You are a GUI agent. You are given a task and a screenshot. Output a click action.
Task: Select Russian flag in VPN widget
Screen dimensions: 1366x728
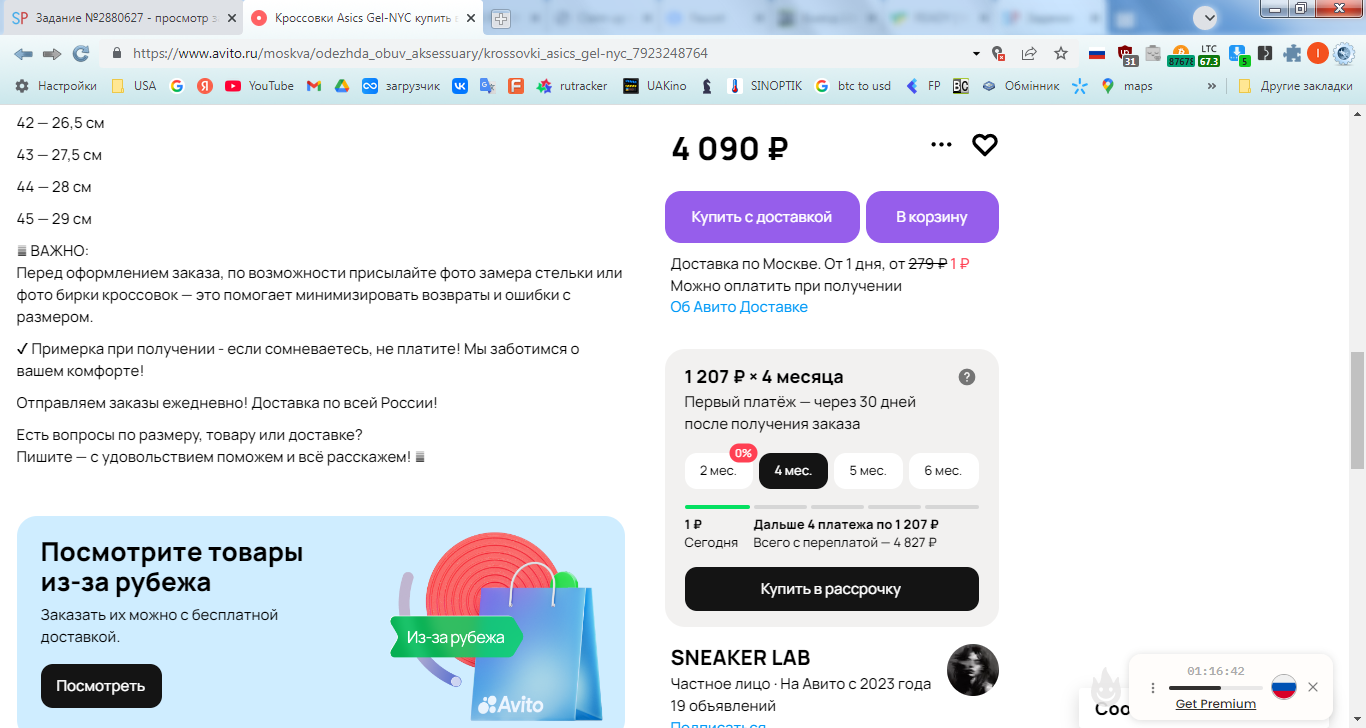1284,687
